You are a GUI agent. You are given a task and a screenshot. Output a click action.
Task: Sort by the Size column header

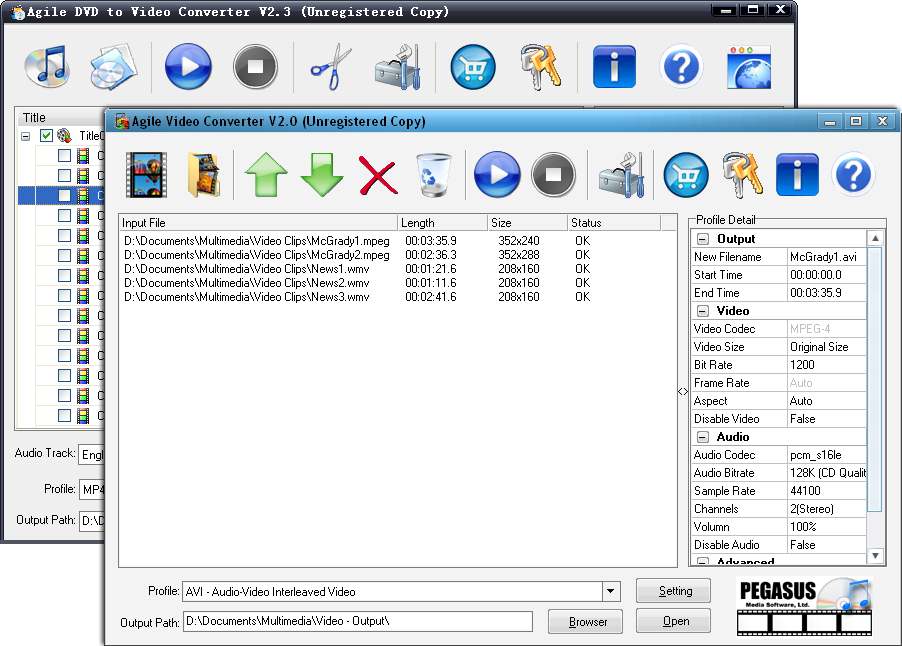tap(528, 223)
